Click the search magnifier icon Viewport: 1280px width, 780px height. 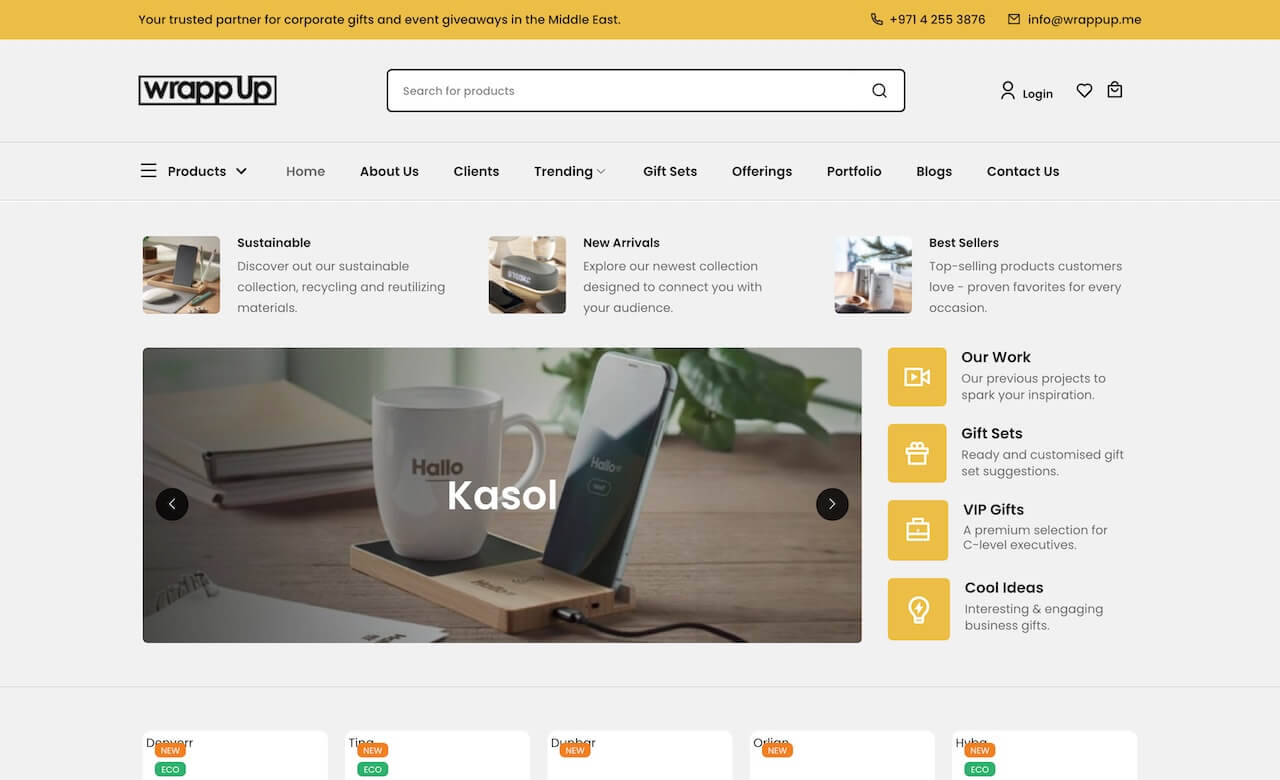pos(879,90)
